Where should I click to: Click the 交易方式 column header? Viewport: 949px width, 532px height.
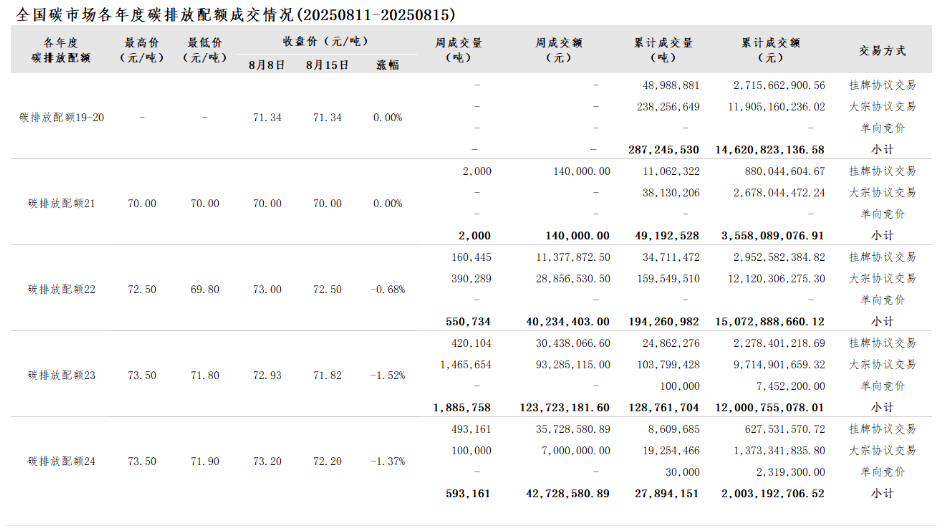tap(882, 50)
